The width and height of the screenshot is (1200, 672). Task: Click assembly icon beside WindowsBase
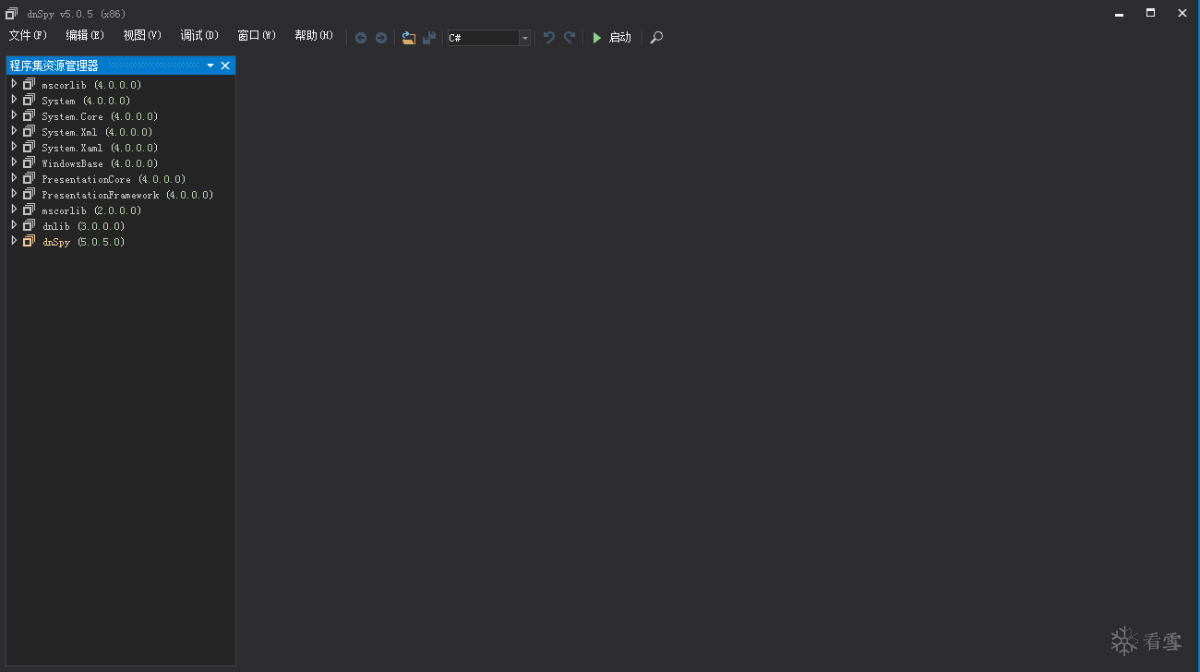29,163
